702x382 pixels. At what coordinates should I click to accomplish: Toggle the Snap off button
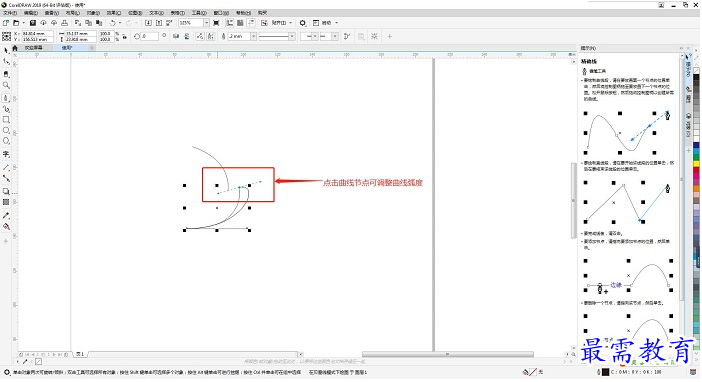264,23
